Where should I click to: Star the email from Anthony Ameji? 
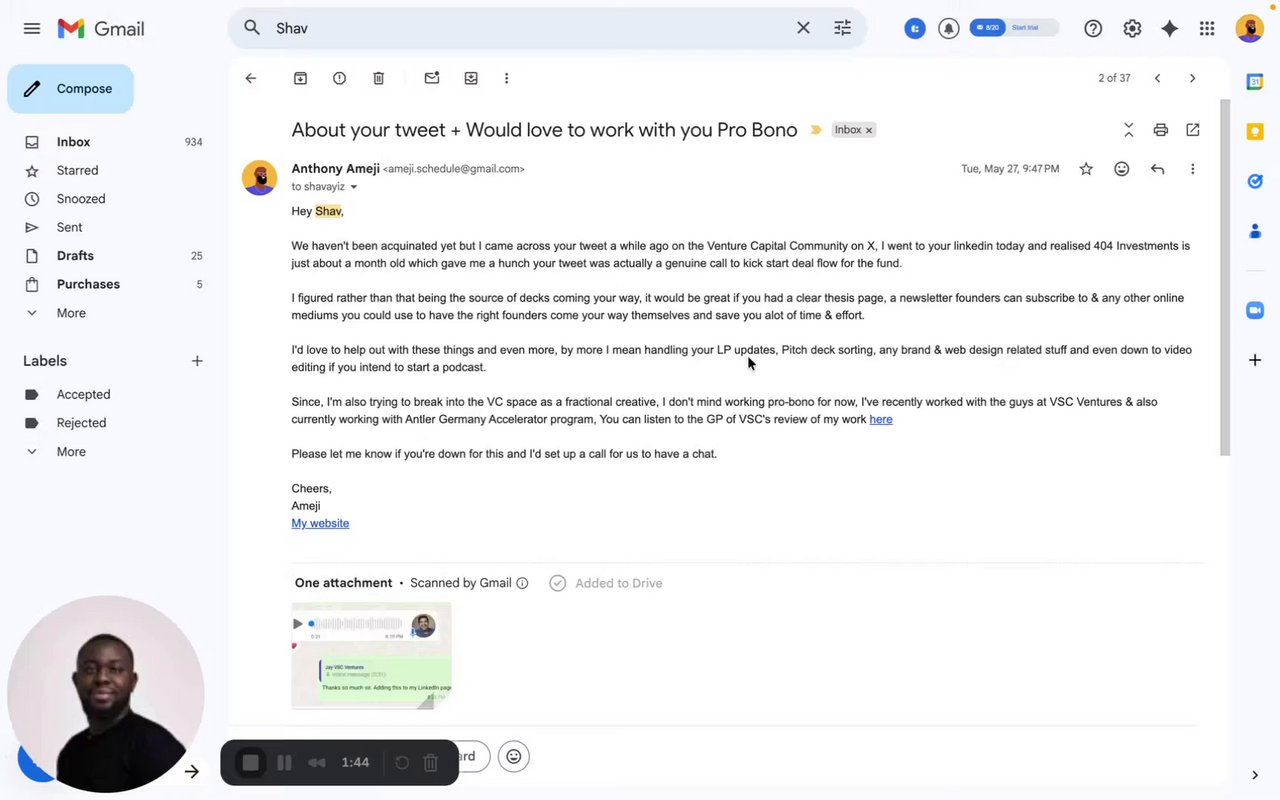[x=1086, y=169]
